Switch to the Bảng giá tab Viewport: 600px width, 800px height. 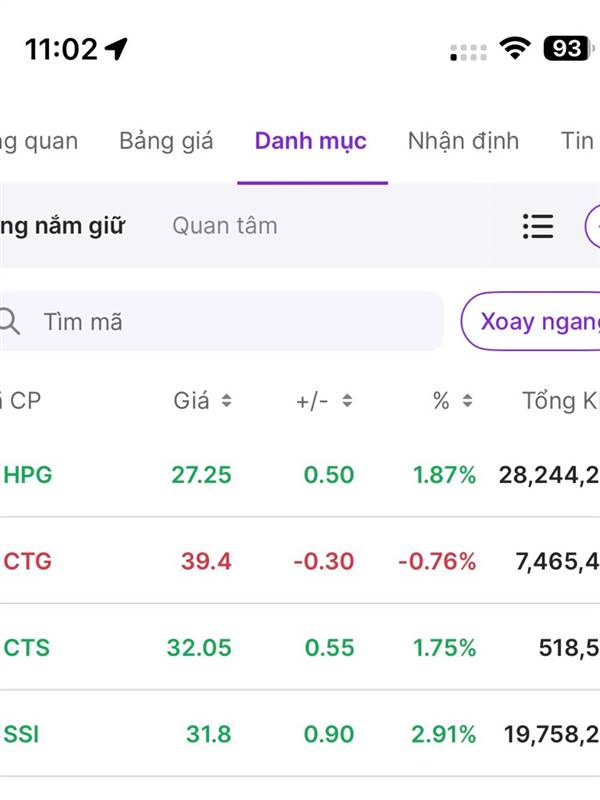coord(166,141)
